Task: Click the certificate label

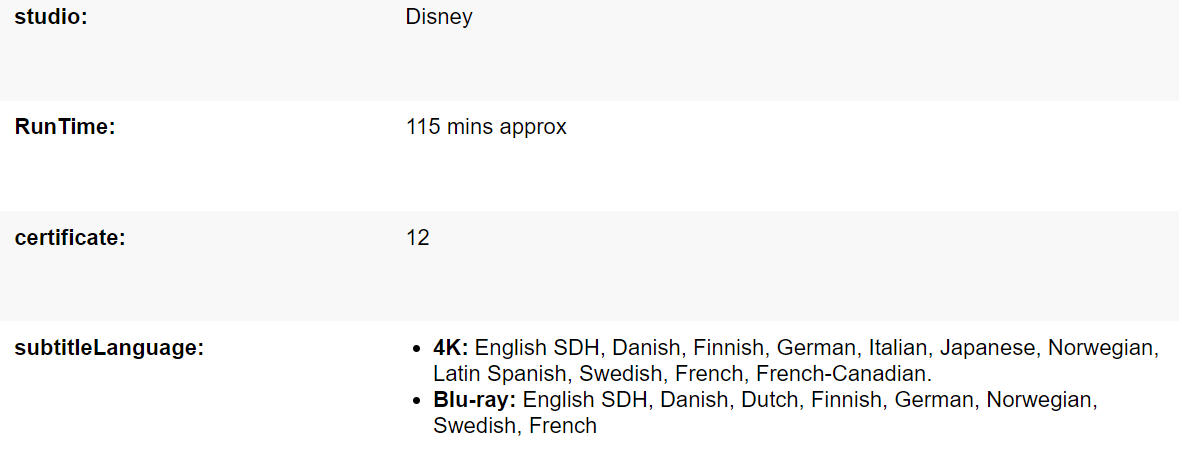Action: (70, 237)
